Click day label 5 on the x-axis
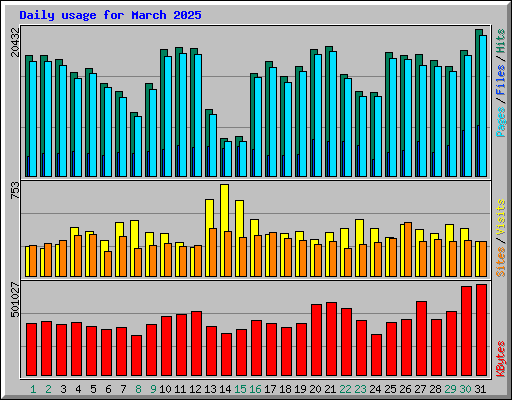This screenshot has width=512, height=400. pyautogui.click(x=93, y=389)
